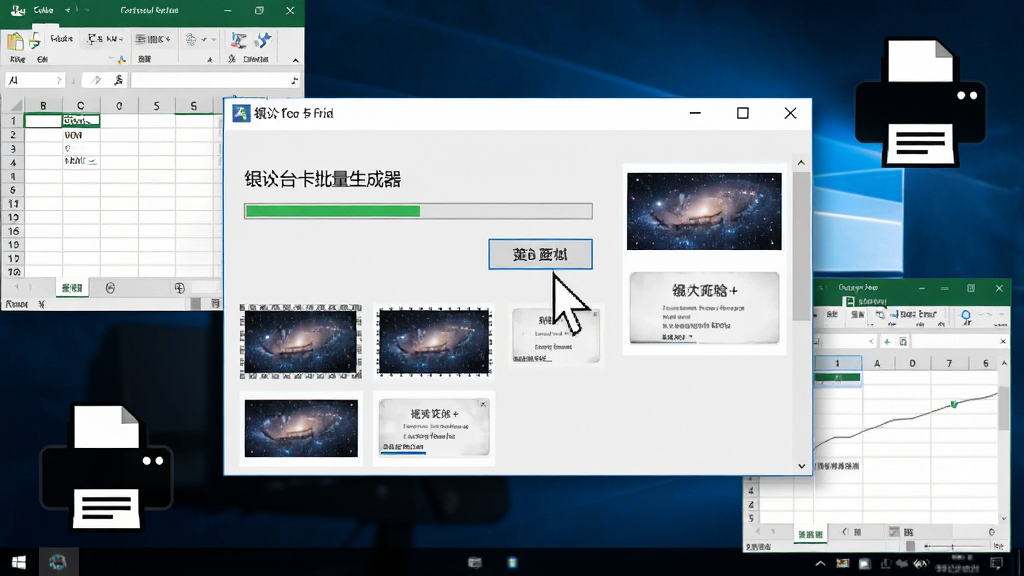The height and width of the screenshot is (576, 1024).
Task: Click column header B in left Excel
Action: tap(43, 105)
